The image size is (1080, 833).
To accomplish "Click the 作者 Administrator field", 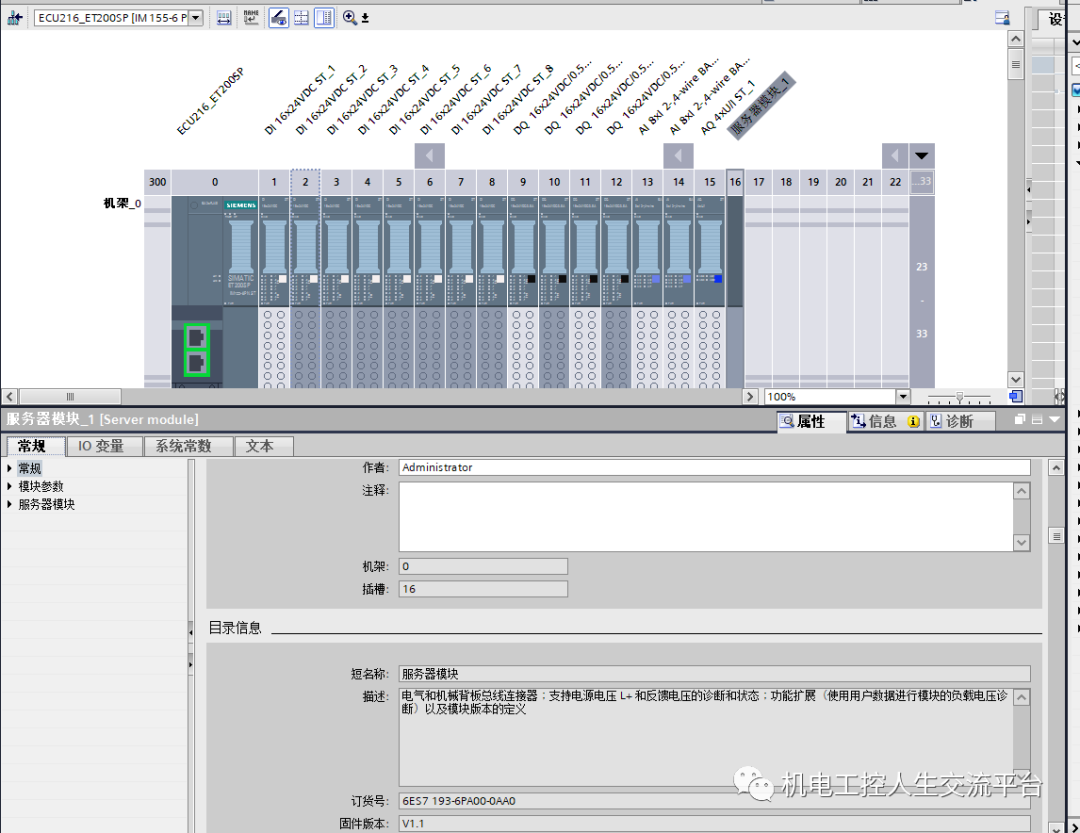I will 714,467.
